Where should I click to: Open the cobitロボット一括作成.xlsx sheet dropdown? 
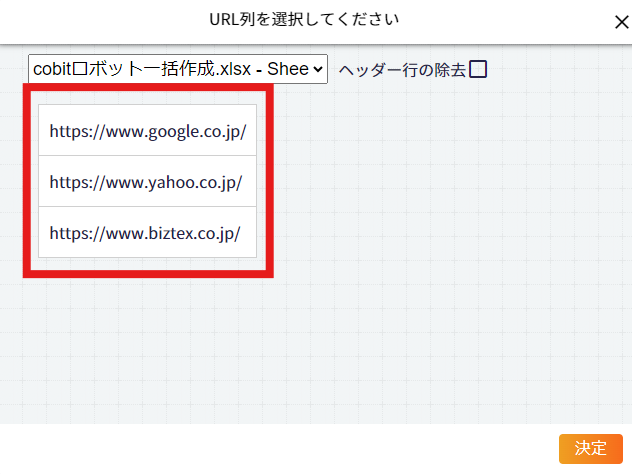point(178,69)
